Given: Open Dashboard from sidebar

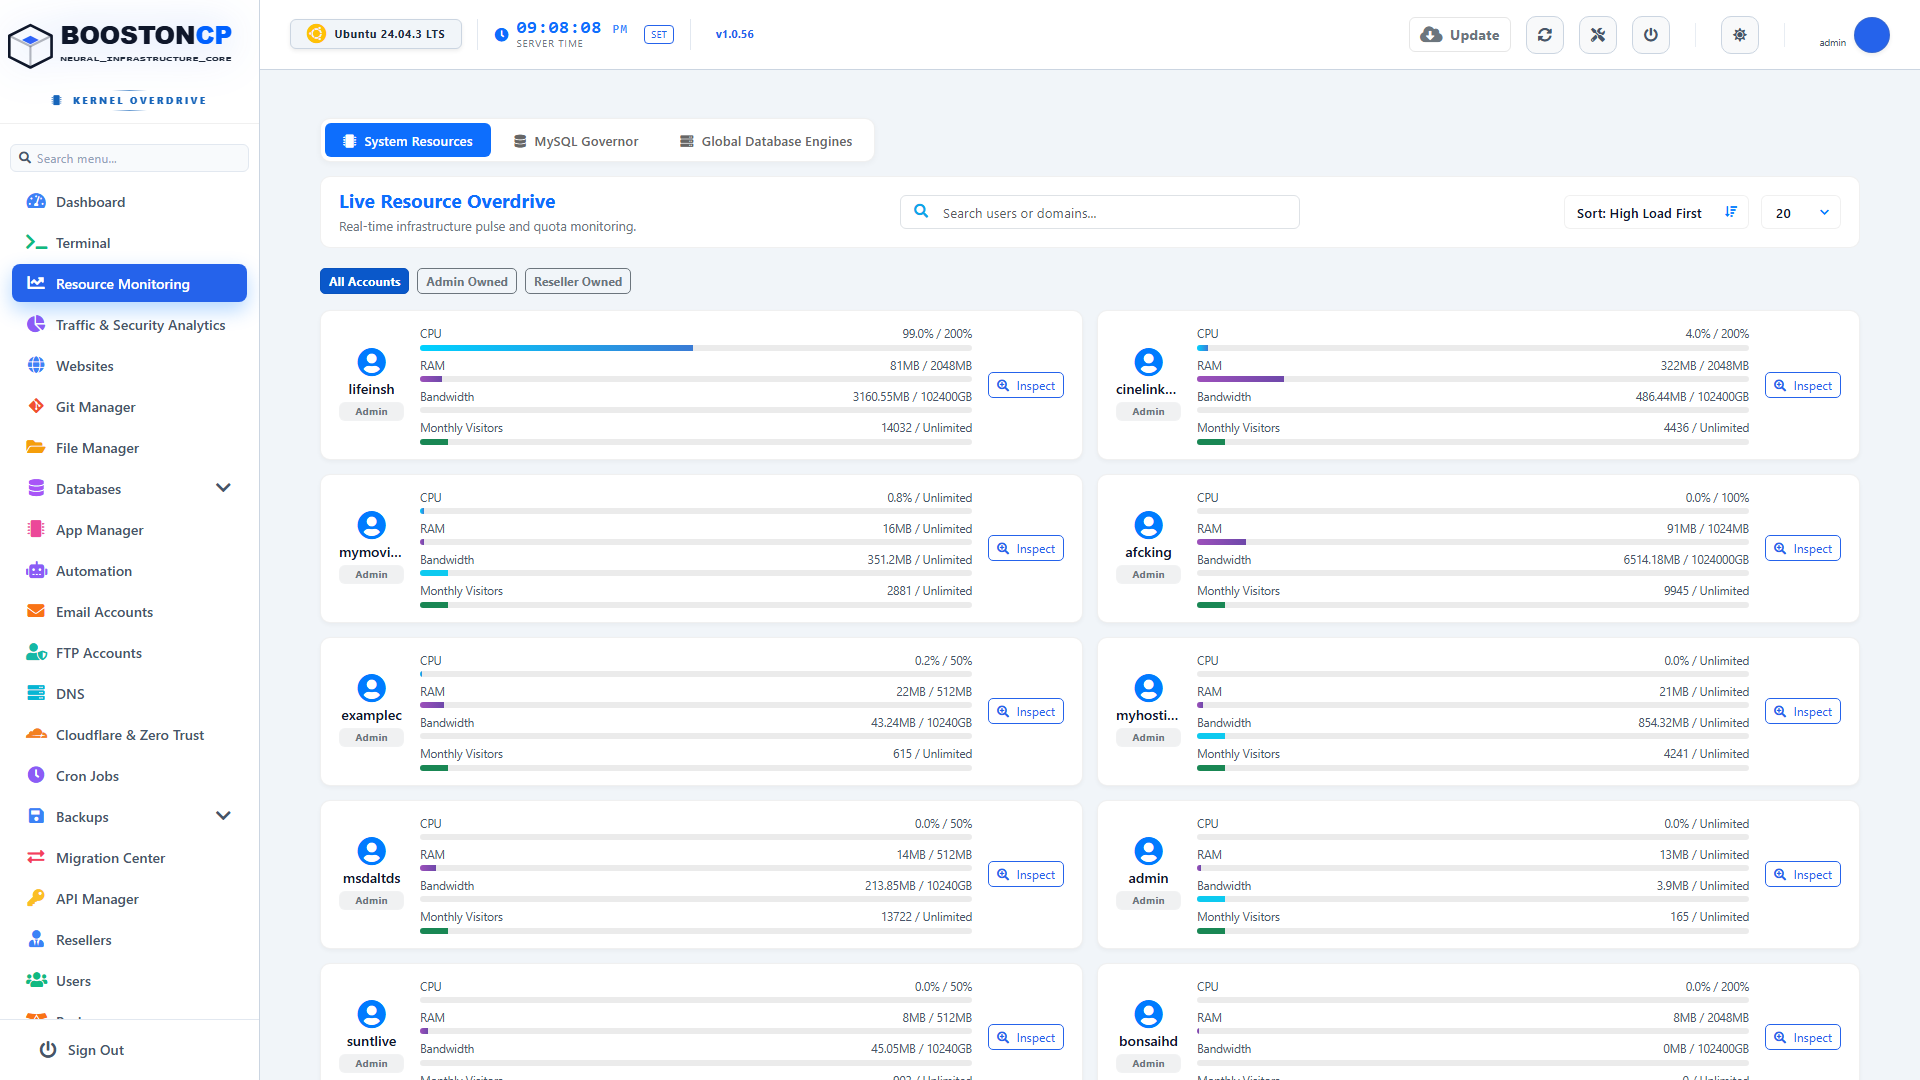Looking at the screenshot, I should [129, 202].
